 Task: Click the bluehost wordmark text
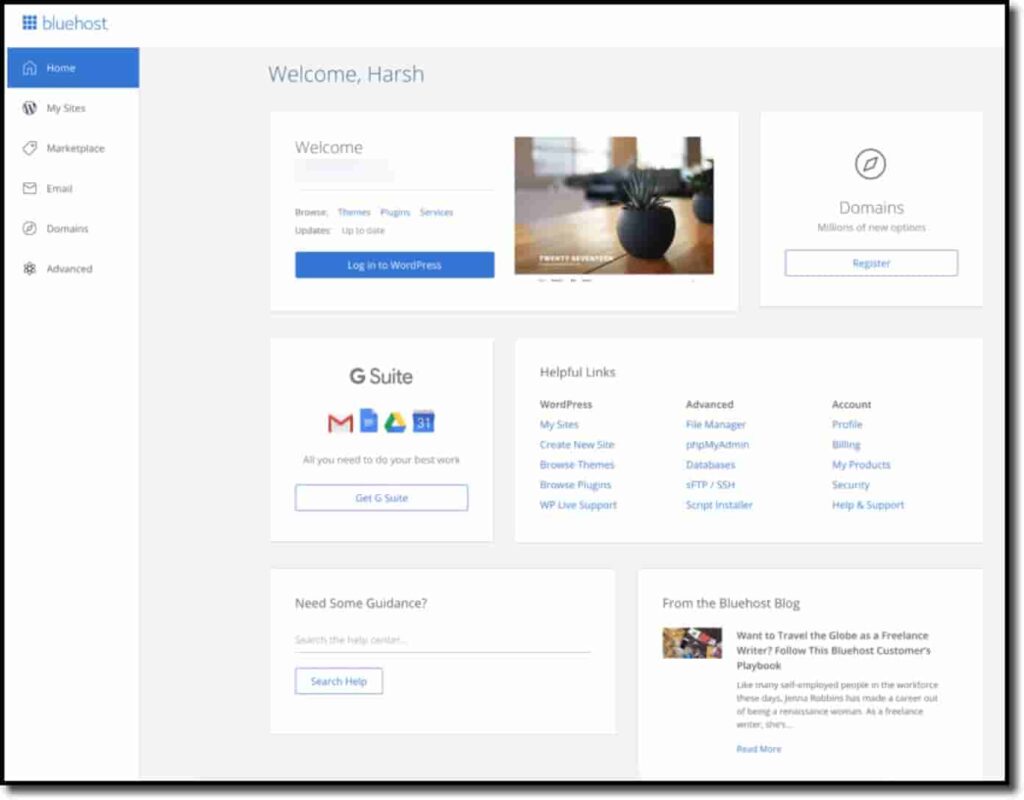[x=75, y=24]
